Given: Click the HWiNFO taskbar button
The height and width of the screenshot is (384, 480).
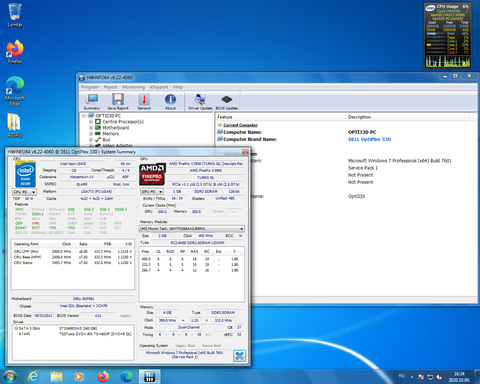Looking at the screenshot, I should [150, 377].
